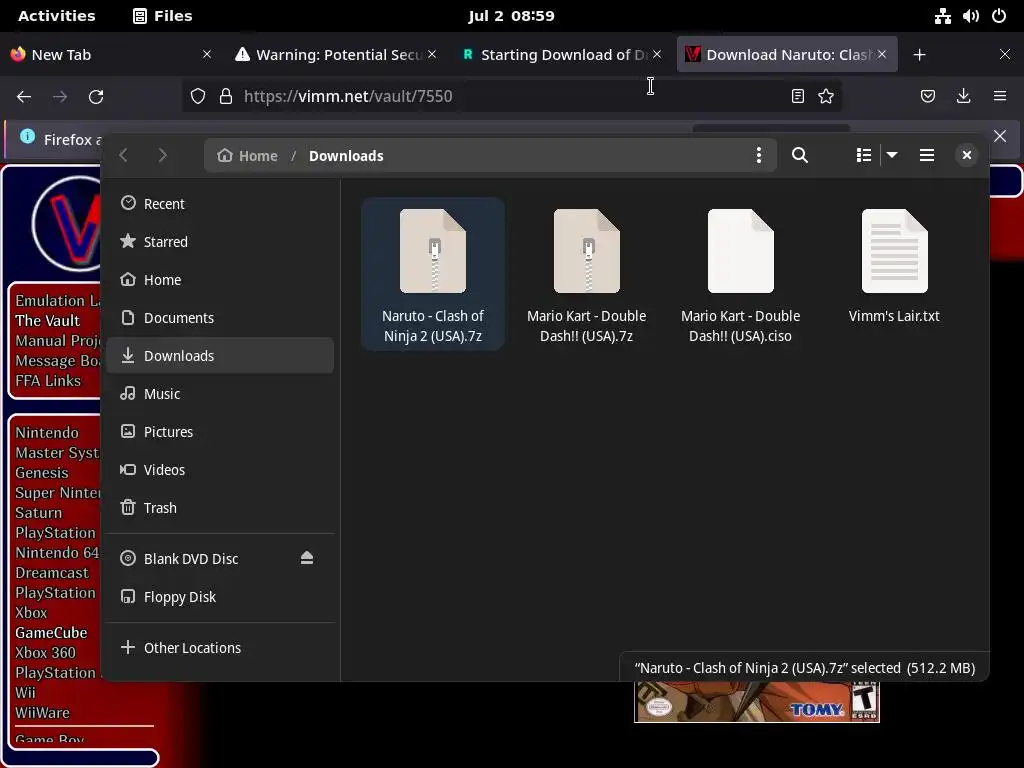Go forward in Files navigation

(163, 155)
